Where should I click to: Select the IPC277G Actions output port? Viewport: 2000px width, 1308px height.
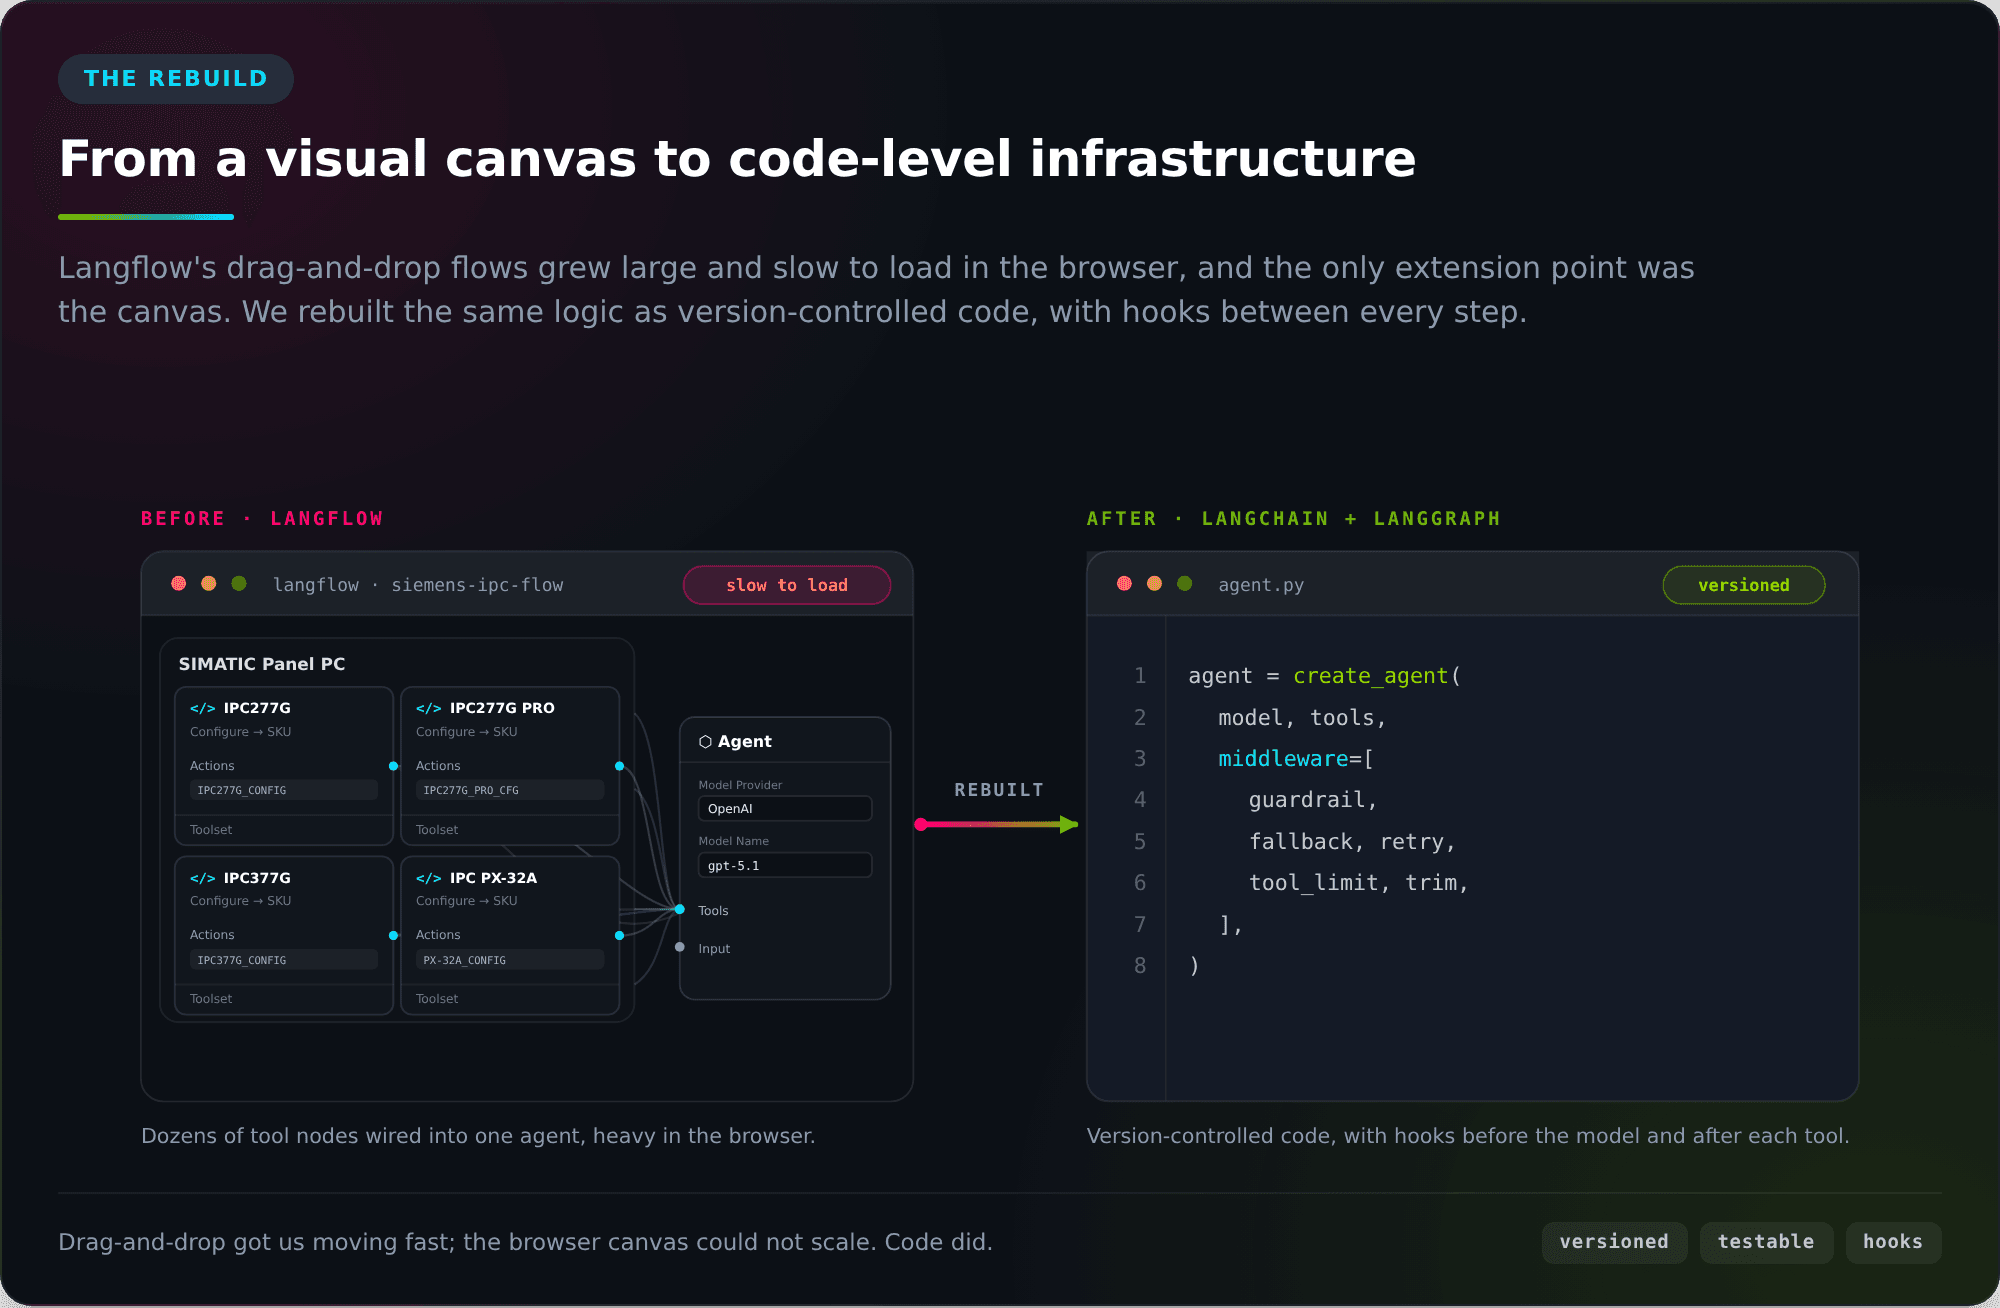(x=393, y=766)
